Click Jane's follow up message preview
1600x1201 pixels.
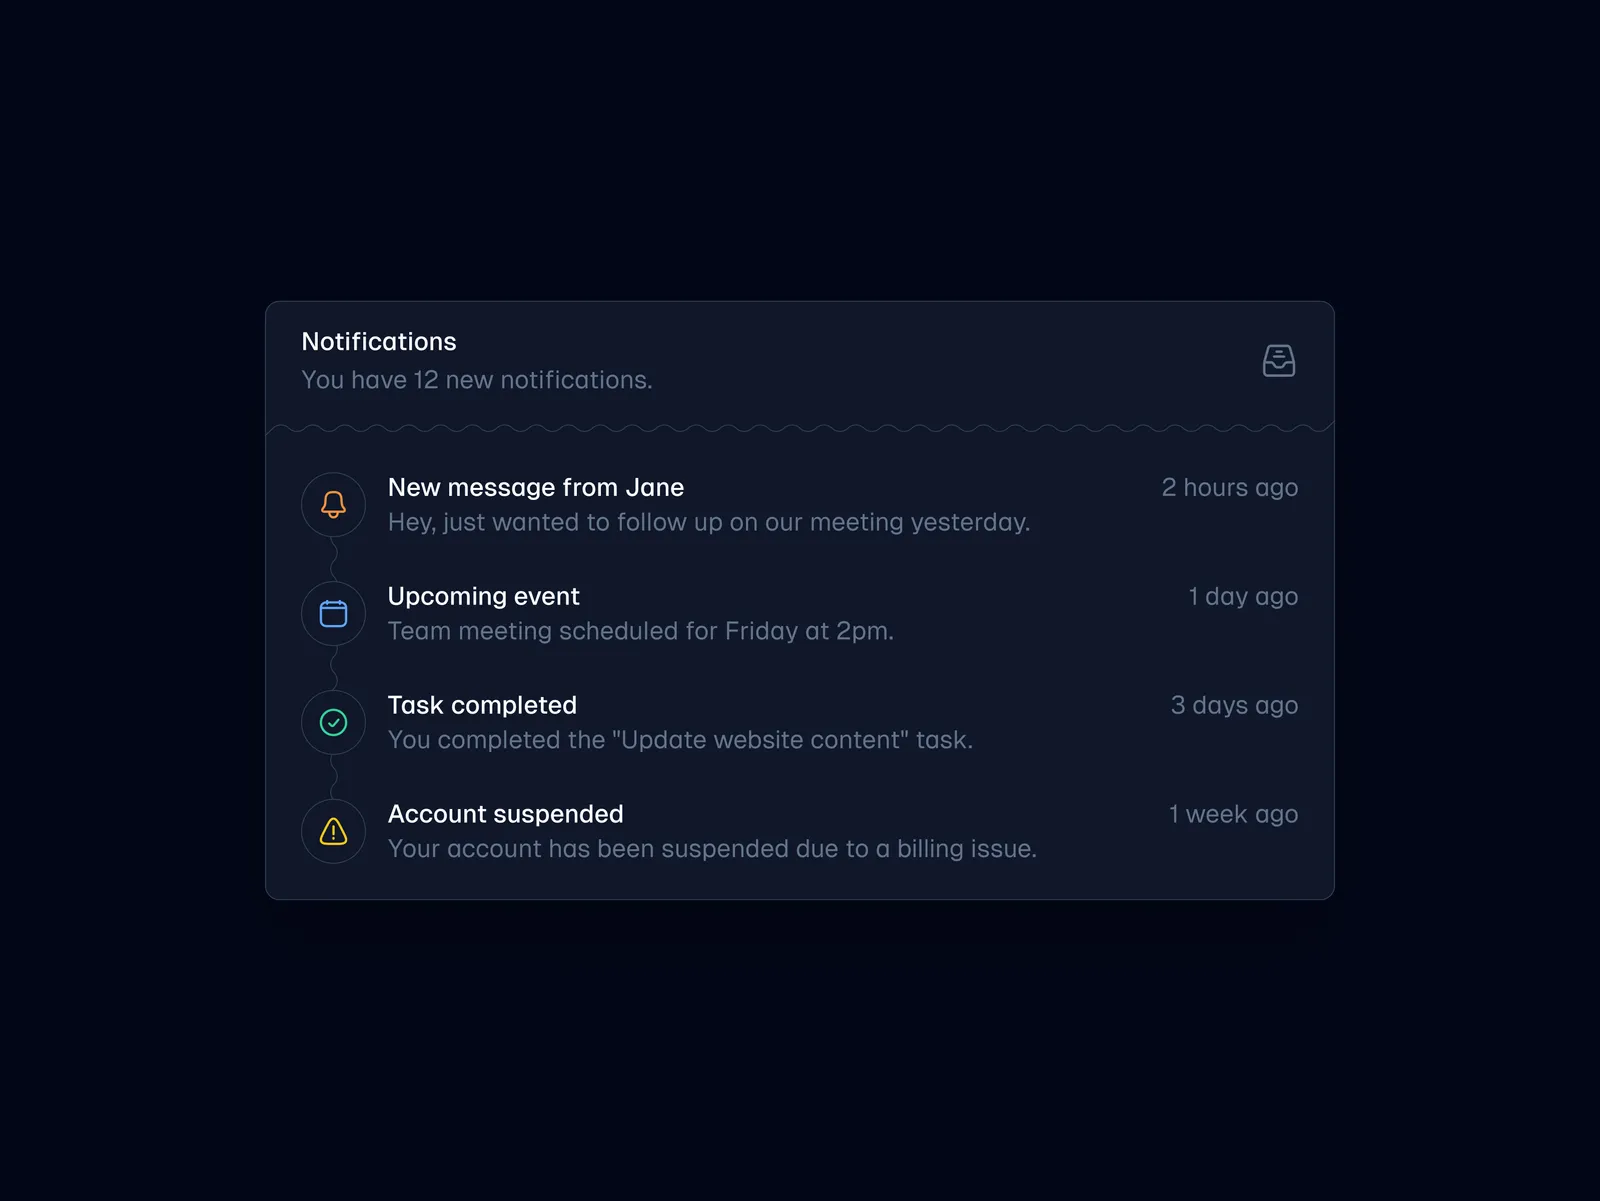point(708,522)
